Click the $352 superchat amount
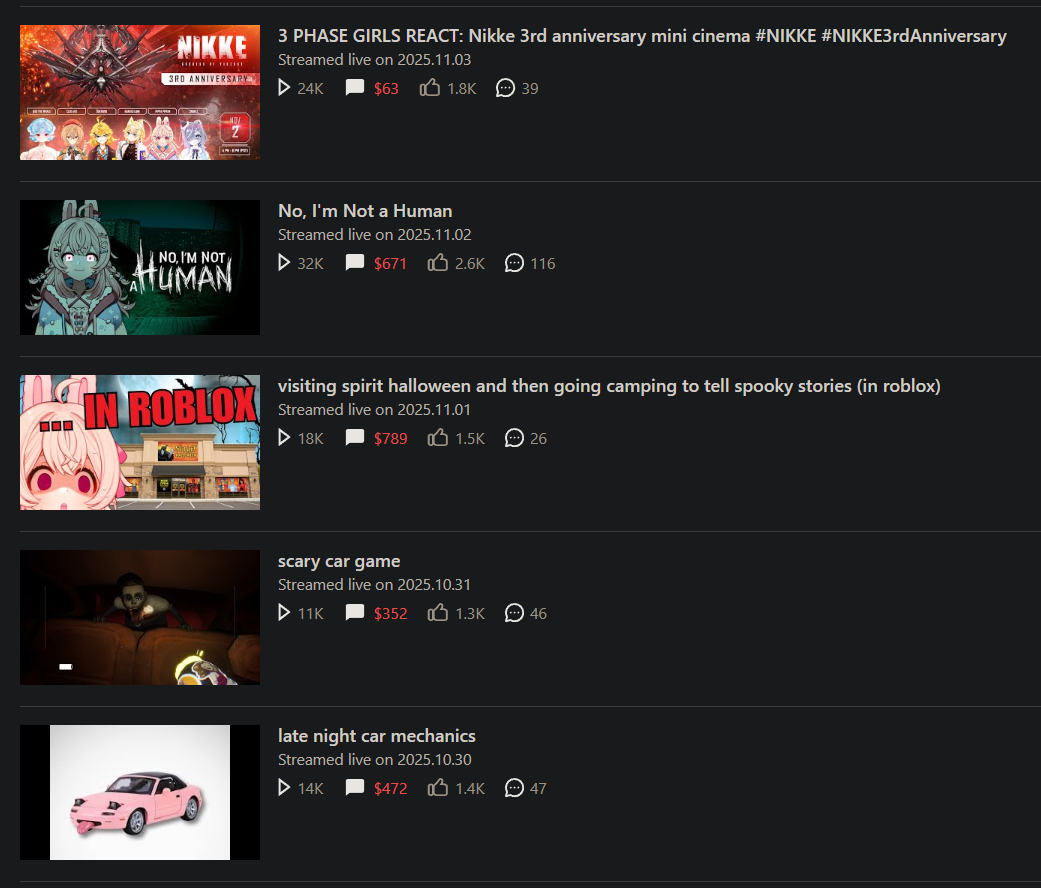This screenshot has height=888, width=1041. click(390, 613)
